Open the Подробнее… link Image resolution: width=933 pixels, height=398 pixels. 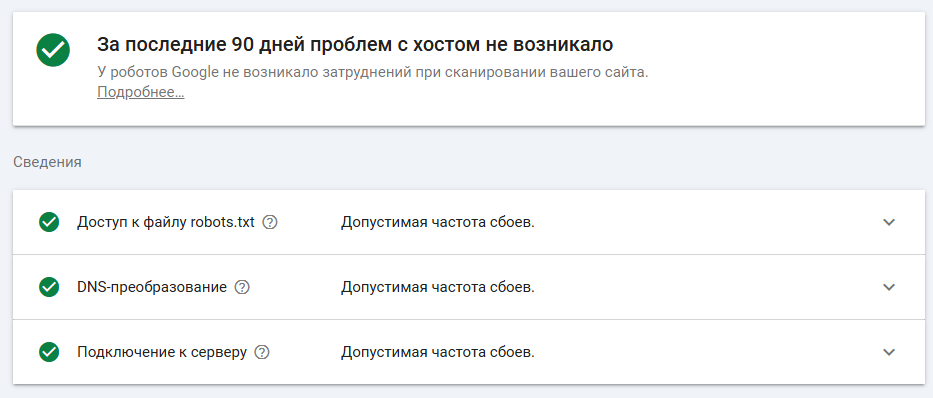140,92
